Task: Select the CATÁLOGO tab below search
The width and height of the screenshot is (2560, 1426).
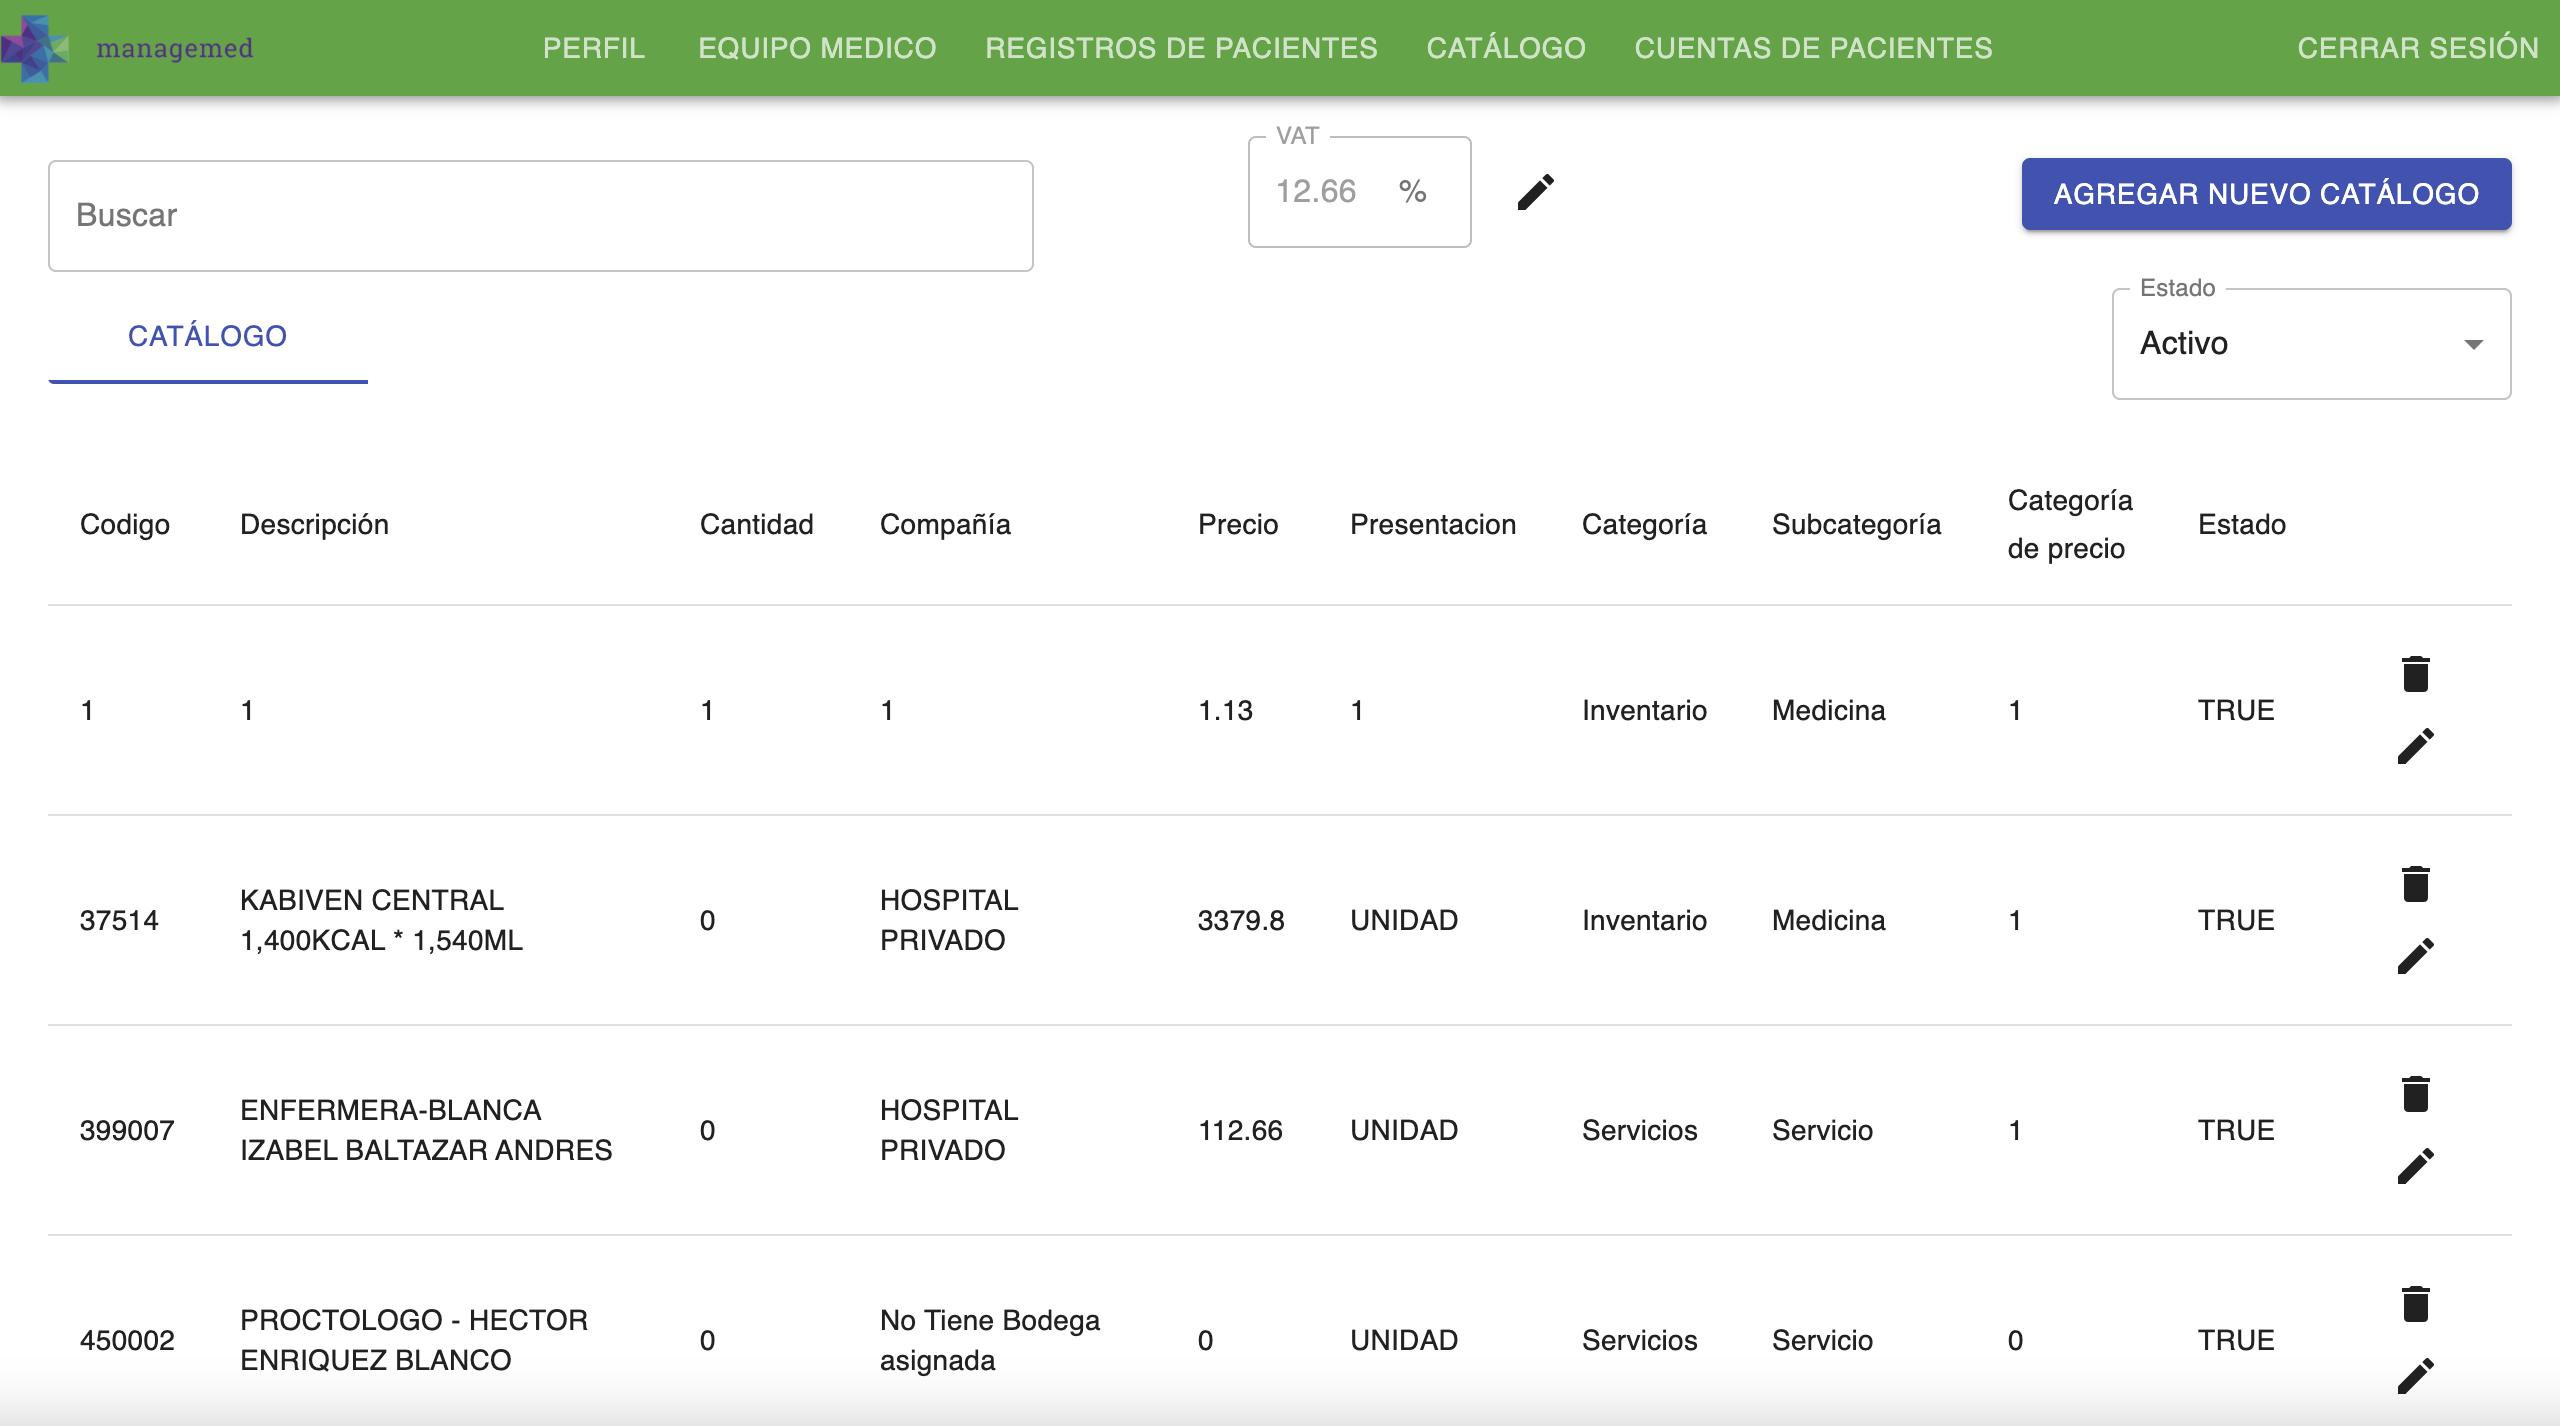Action: click(x=207, y=336)
